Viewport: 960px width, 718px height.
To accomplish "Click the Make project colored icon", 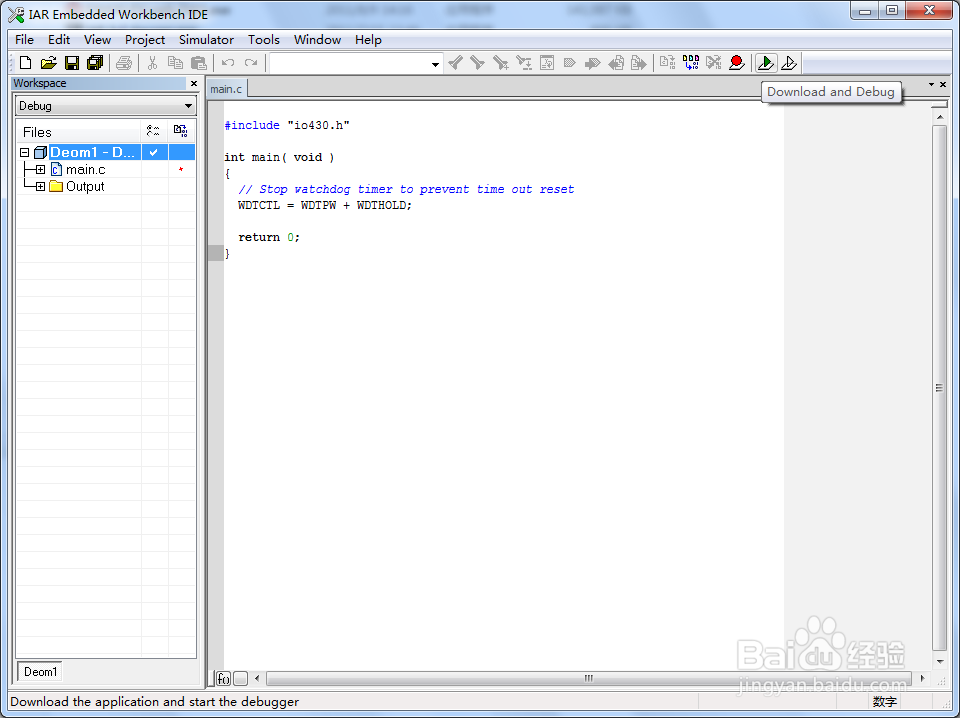I will tap(691, 62).
